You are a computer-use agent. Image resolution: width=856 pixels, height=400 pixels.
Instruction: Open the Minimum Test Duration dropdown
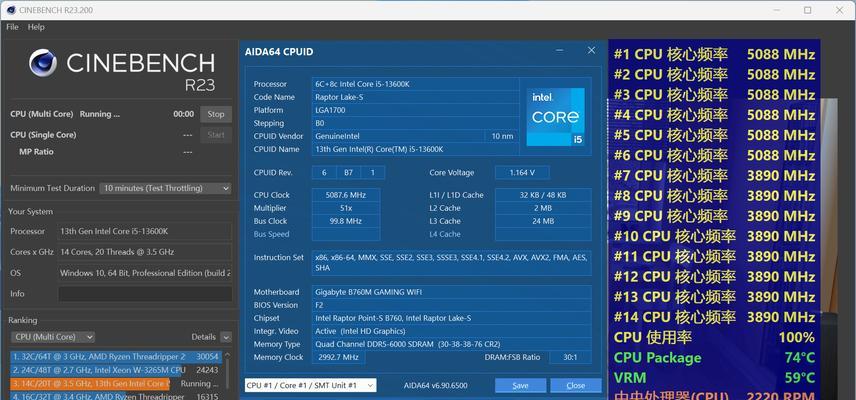coord(165,188)
